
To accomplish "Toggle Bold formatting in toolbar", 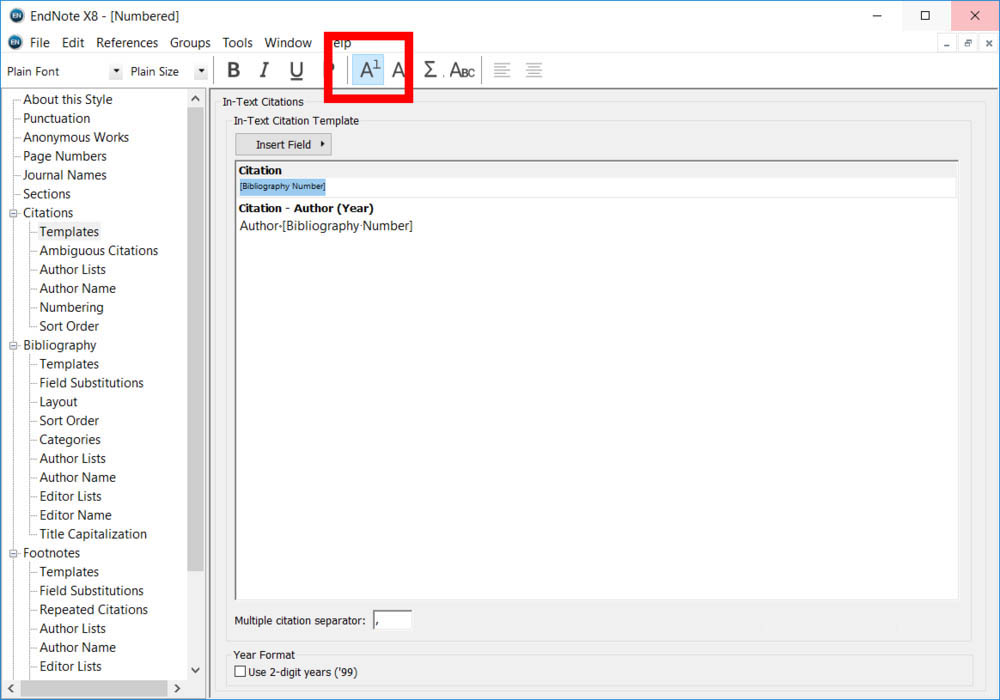I will click(x=233, y=70).
